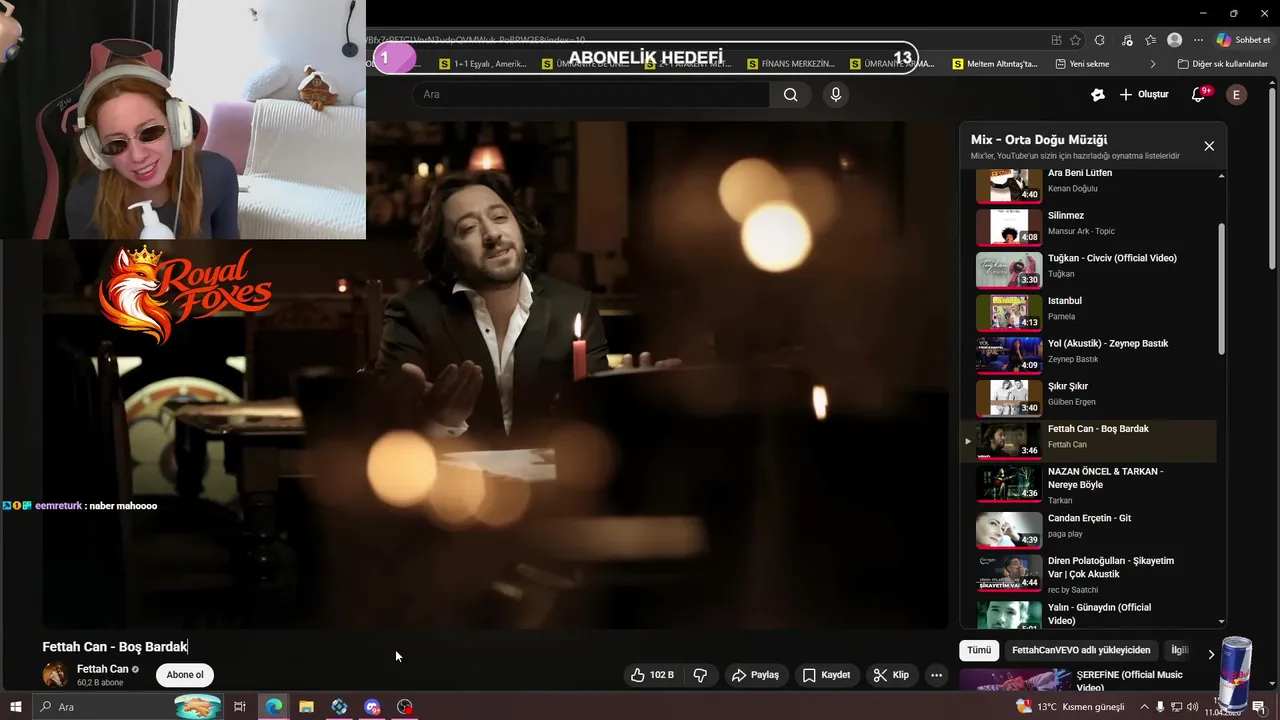
Task: Select 'Yalın - Günaydın (Official Video)'
Action: pos(1088,614)
